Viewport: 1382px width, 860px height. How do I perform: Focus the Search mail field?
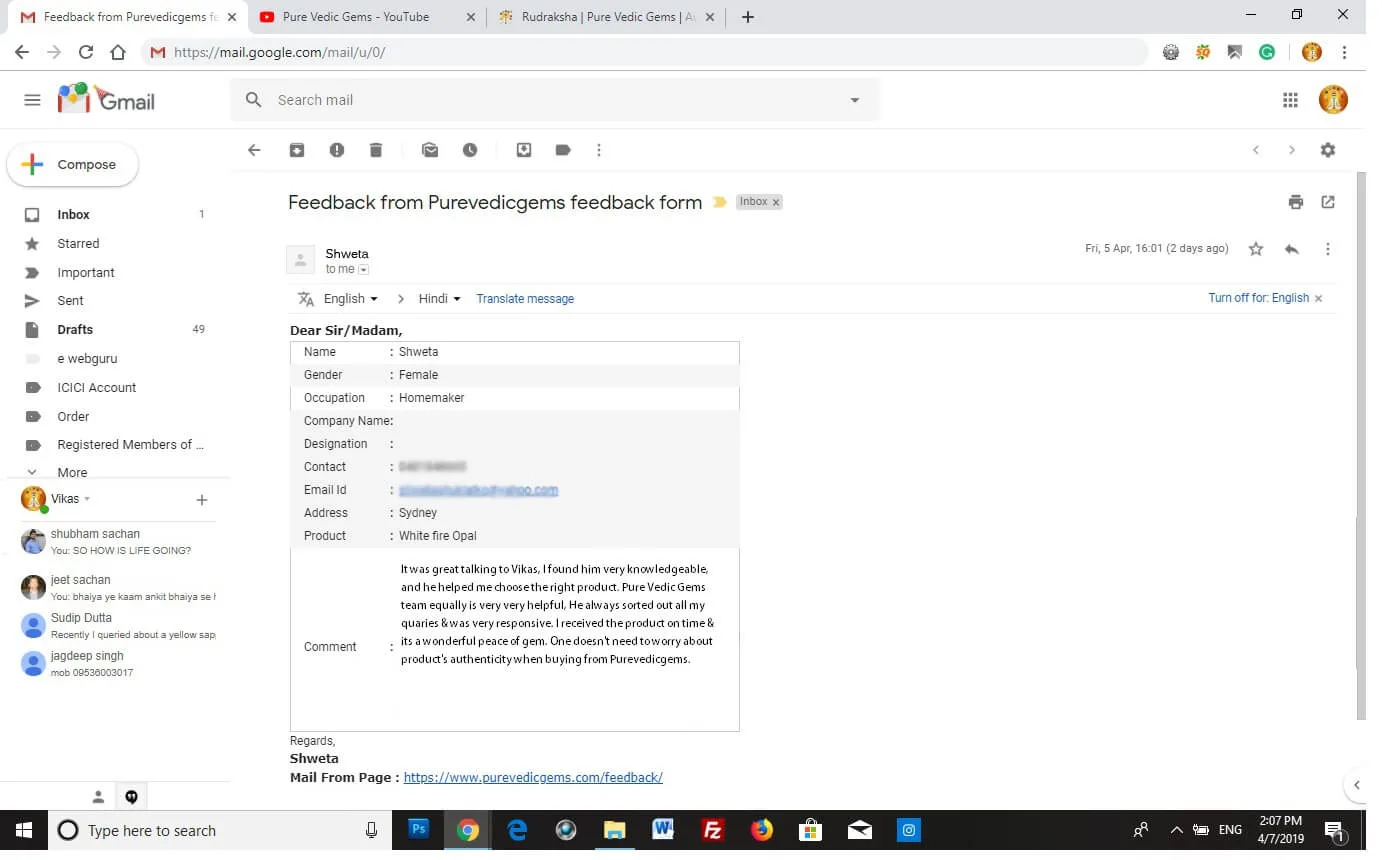tap(555, 100)
